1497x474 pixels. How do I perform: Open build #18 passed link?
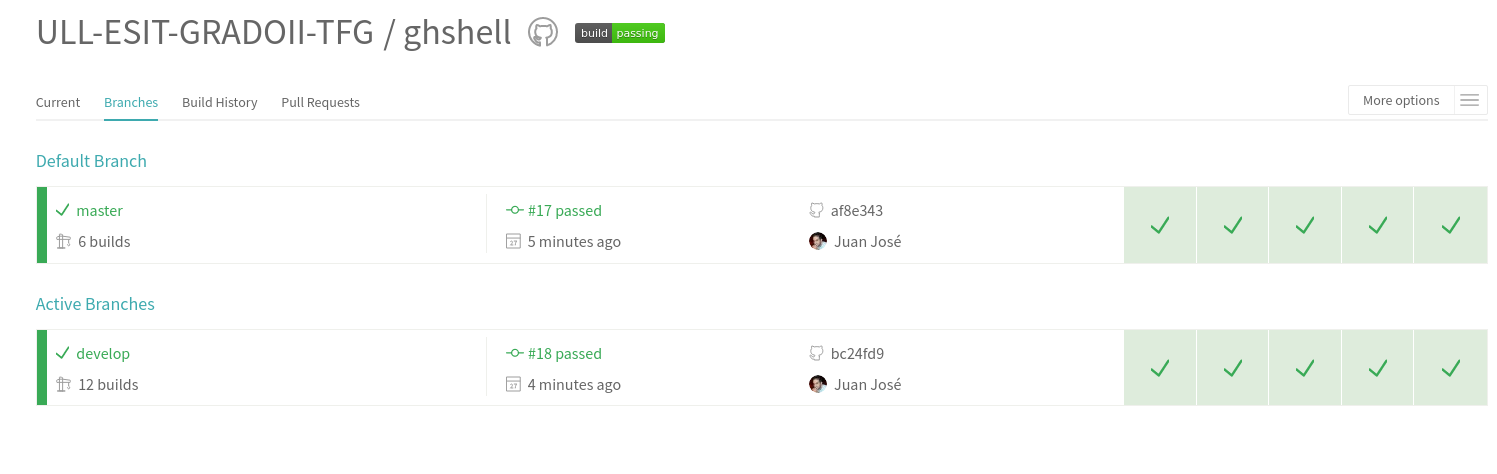565,354
